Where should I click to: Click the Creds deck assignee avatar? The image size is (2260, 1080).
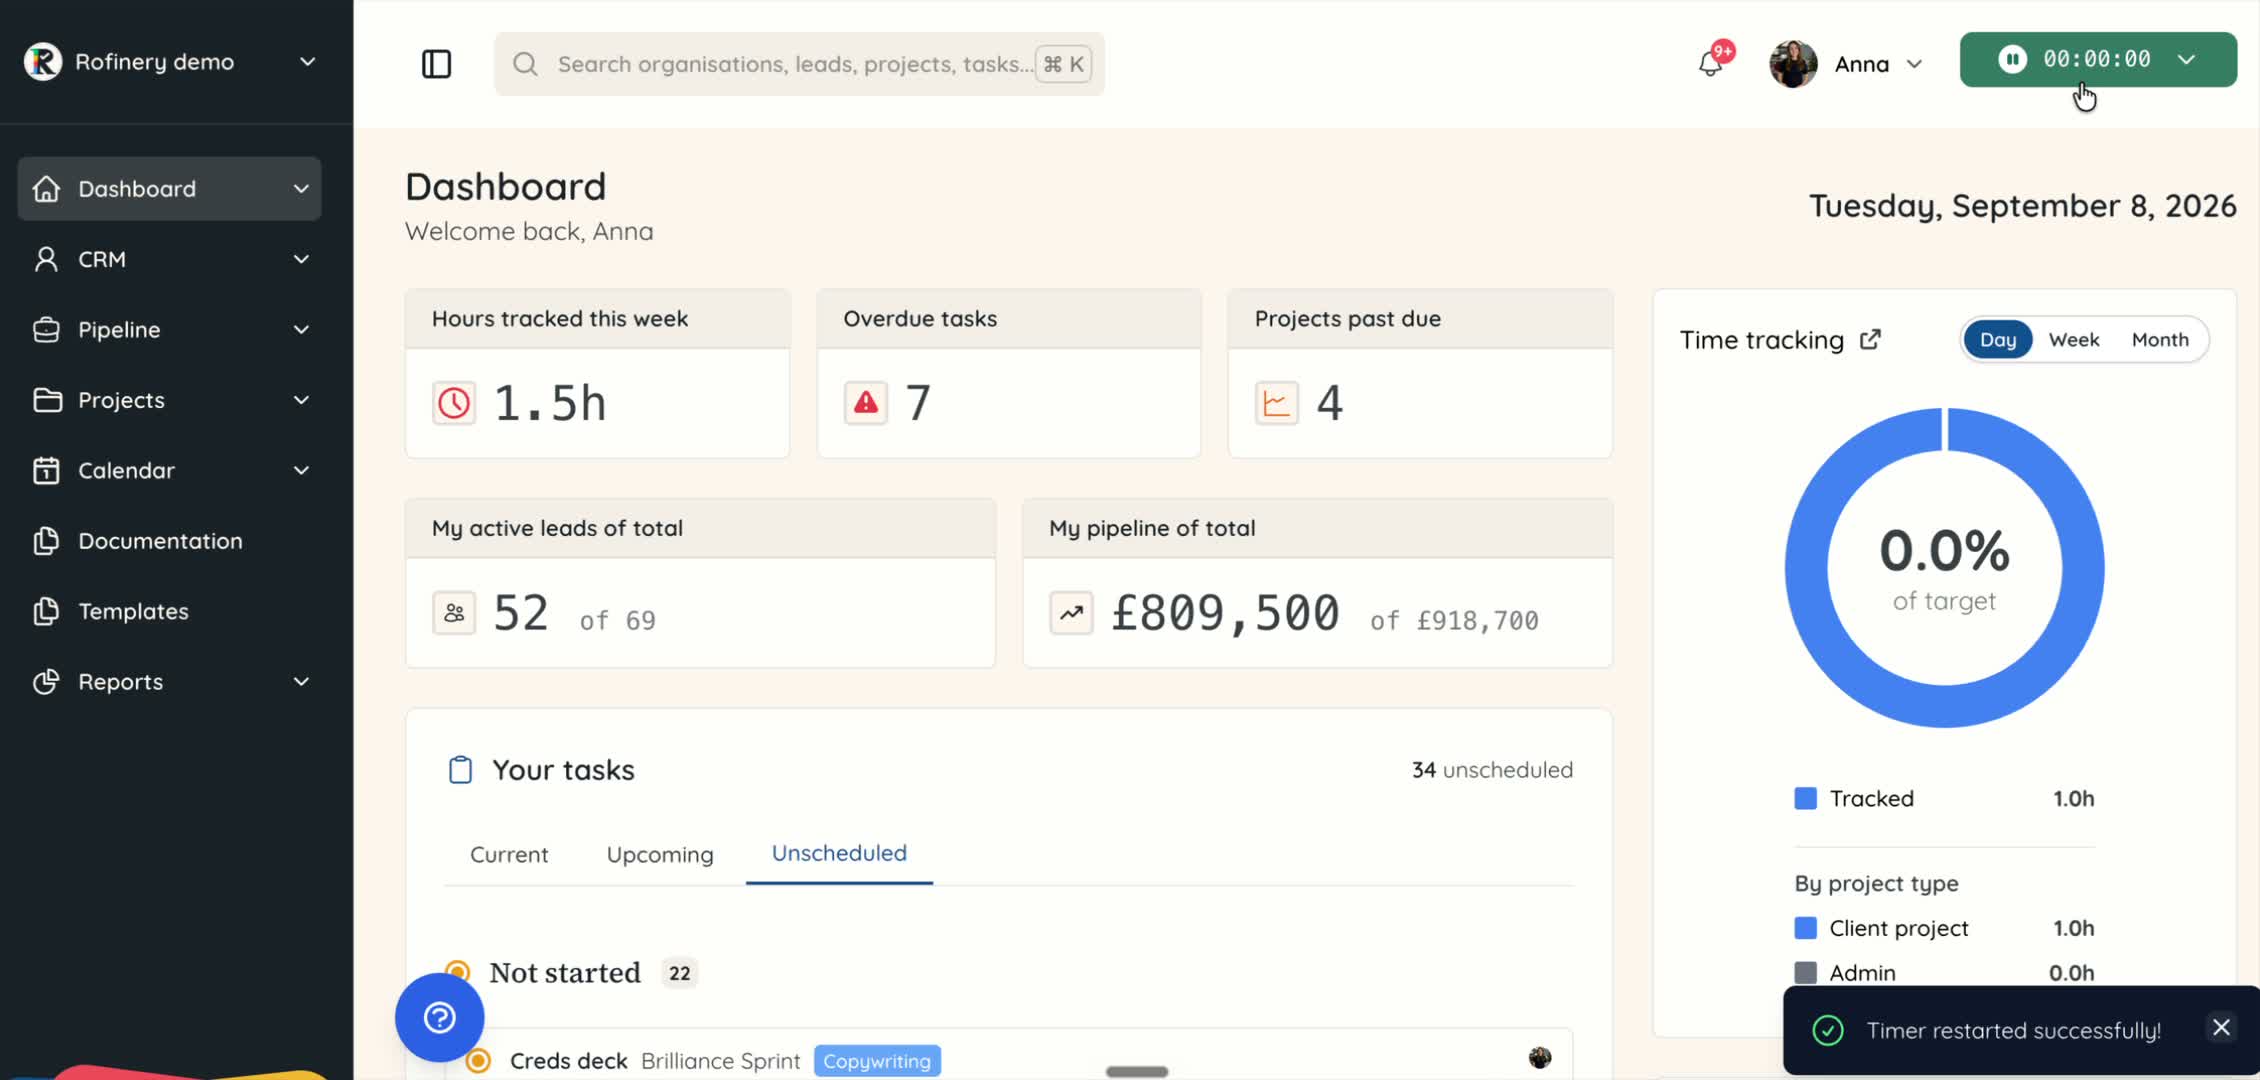click(1540, 1057)
